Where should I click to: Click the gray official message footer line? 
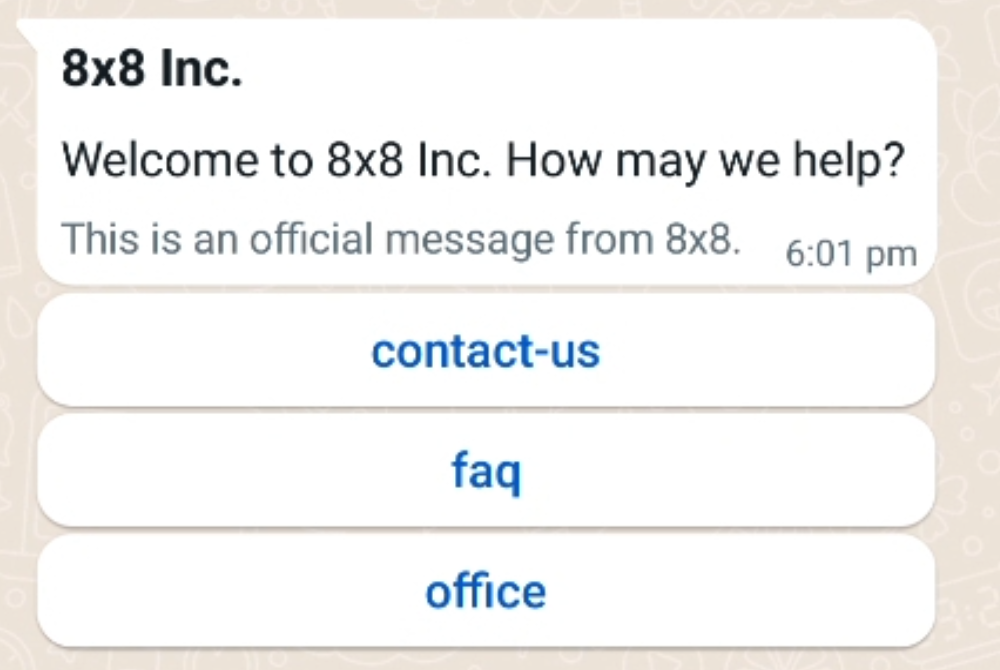pyautogui.click(x=401, y=240)
